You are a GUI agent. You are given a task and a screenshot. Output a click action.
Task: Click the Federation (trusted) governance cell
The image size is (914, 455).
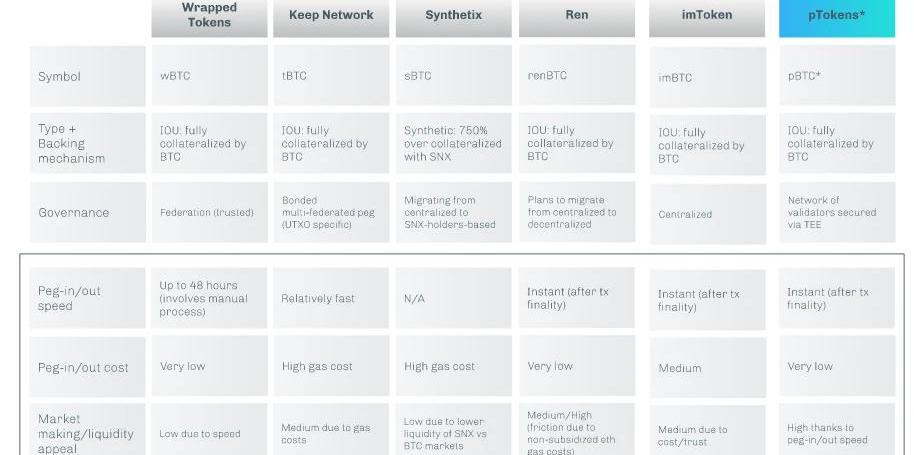[209, 212]
